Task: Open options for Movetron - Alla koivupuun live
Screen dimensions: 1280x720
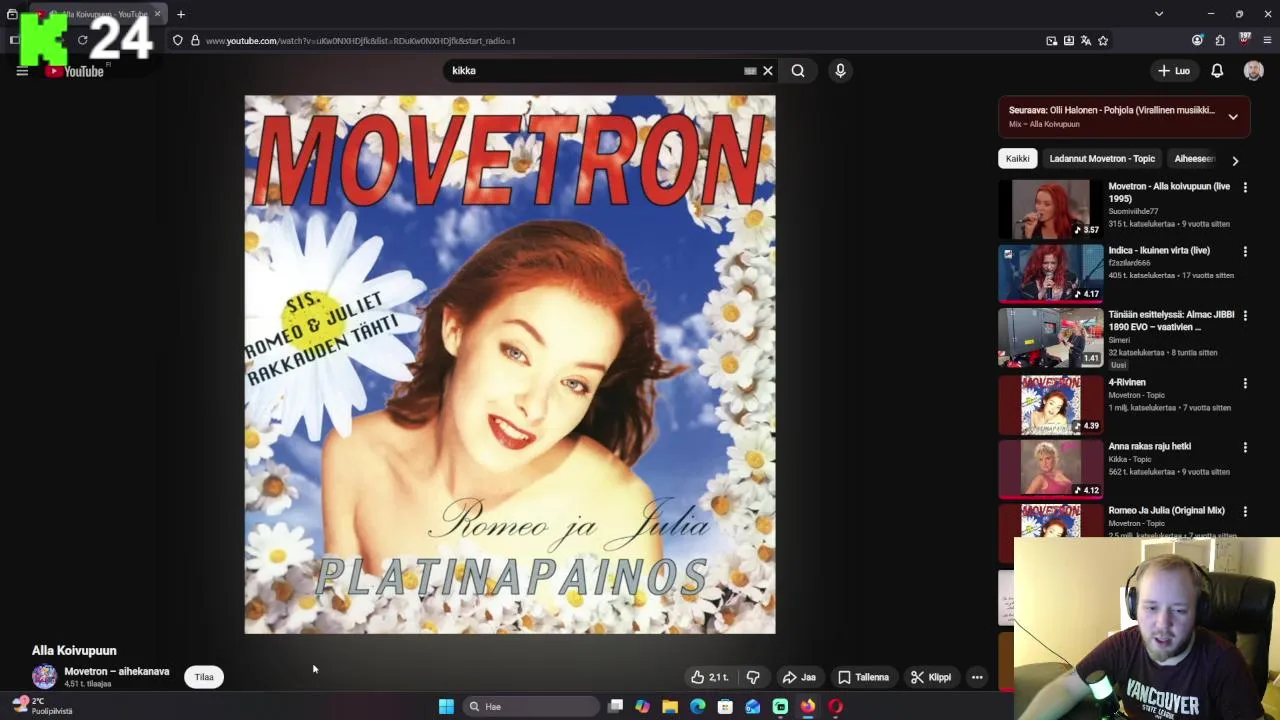Action: [x=1245, y=187]
